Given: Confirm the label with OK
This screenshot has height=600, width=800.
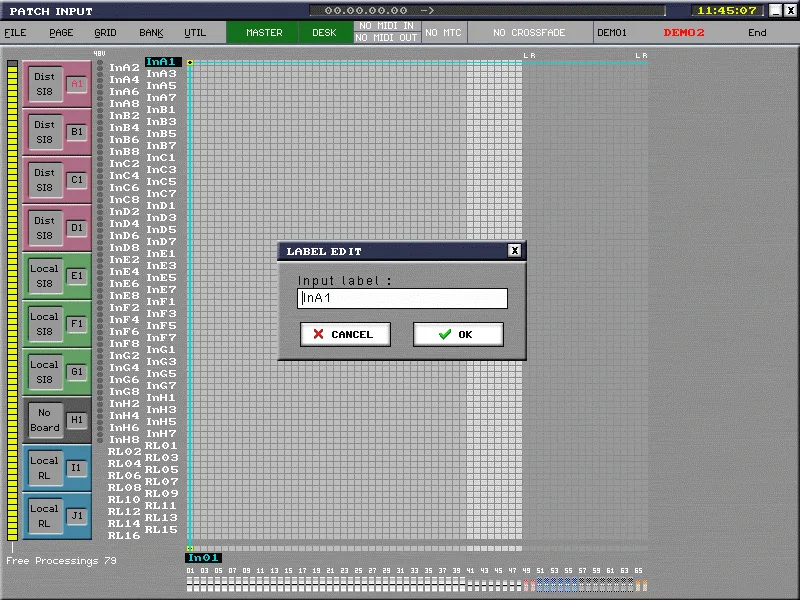Looking at the screenshot, I should click(458, 334).
